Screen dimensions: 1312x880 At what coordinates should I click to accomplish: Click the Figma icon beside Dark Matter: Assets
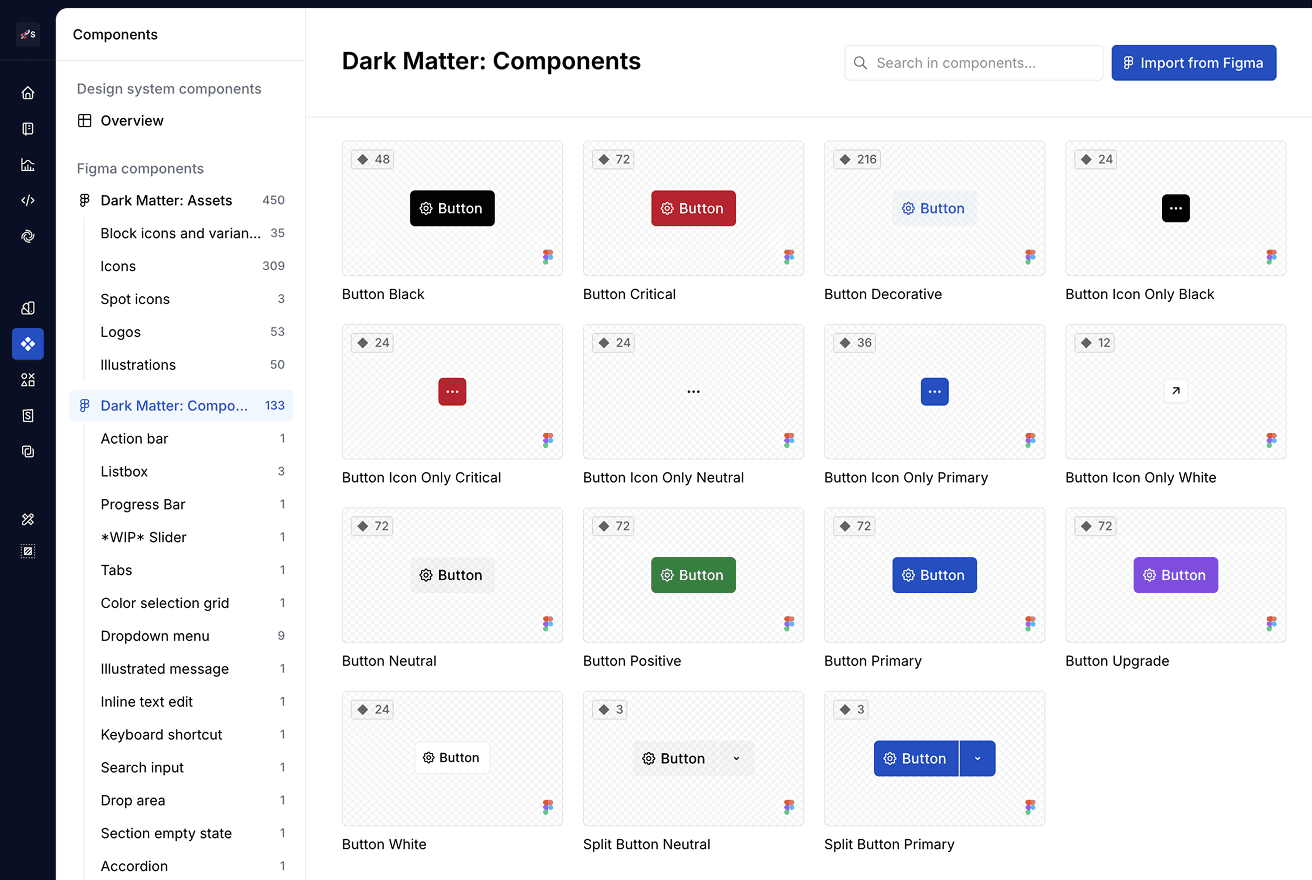coord(85,200)
